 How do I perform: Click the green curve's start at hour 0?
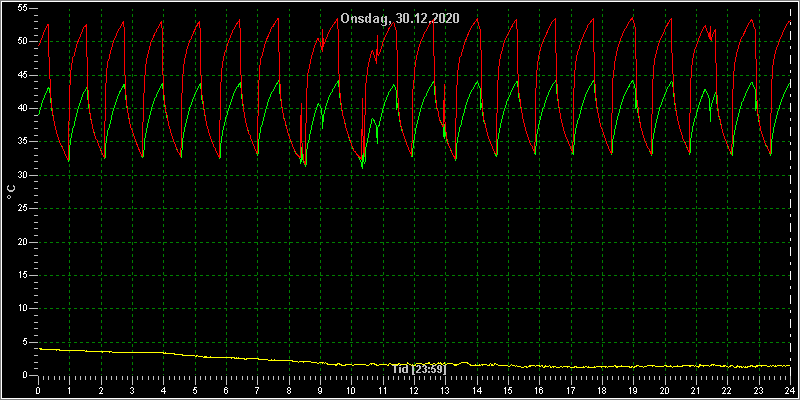coord(39,115)
